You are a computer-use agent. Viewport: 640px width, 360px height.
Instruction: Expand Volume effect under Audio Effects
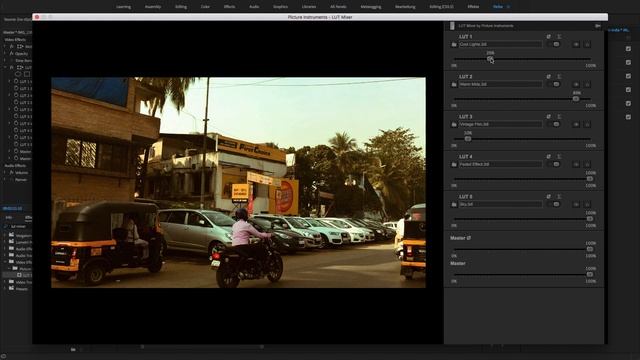coord(5,173)
